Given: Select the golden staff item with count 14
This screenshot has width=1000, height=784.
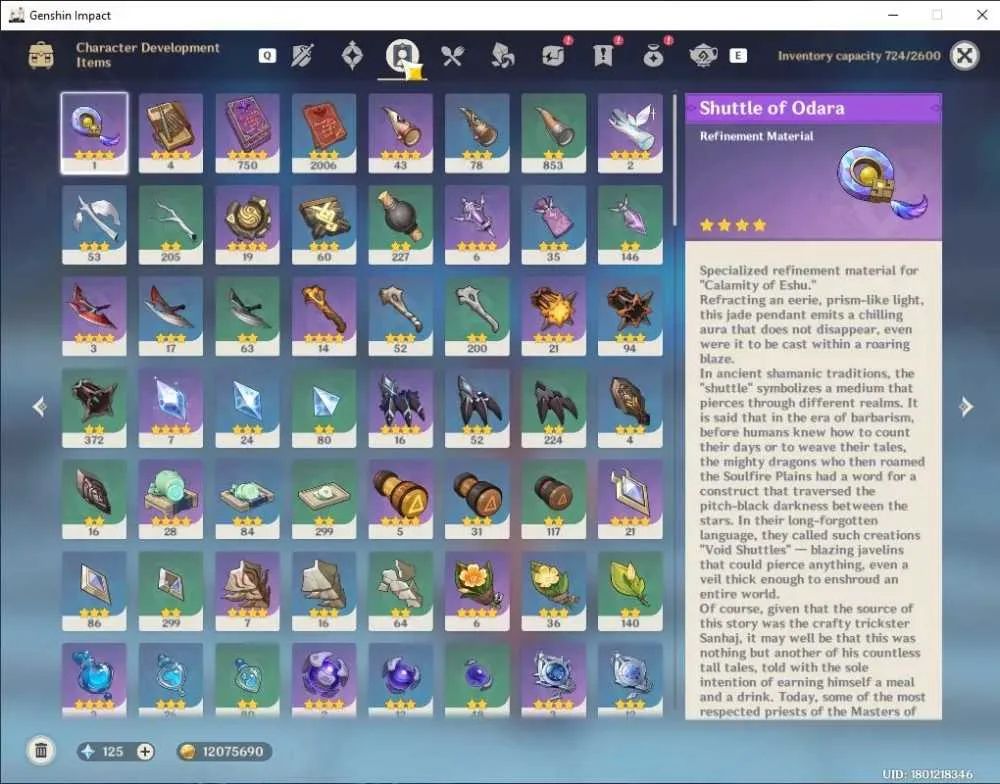Looking at the screenshot, I should click(x=324, y=316).
